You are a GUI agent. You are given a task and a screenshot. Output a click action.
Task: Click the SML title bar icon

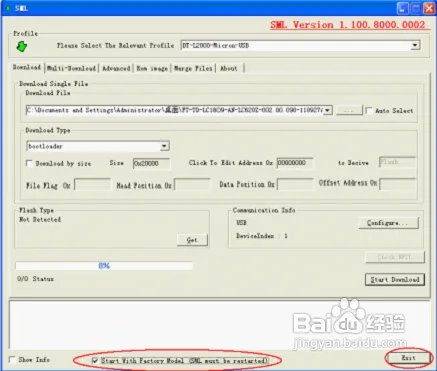click(8, 8)
